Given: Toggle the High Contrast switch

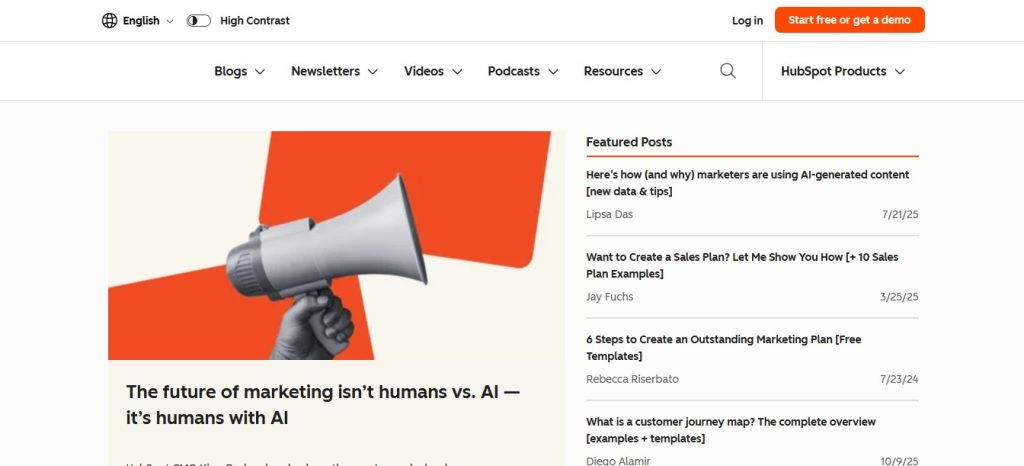Looking at the screenshot, I should [198, 20].
